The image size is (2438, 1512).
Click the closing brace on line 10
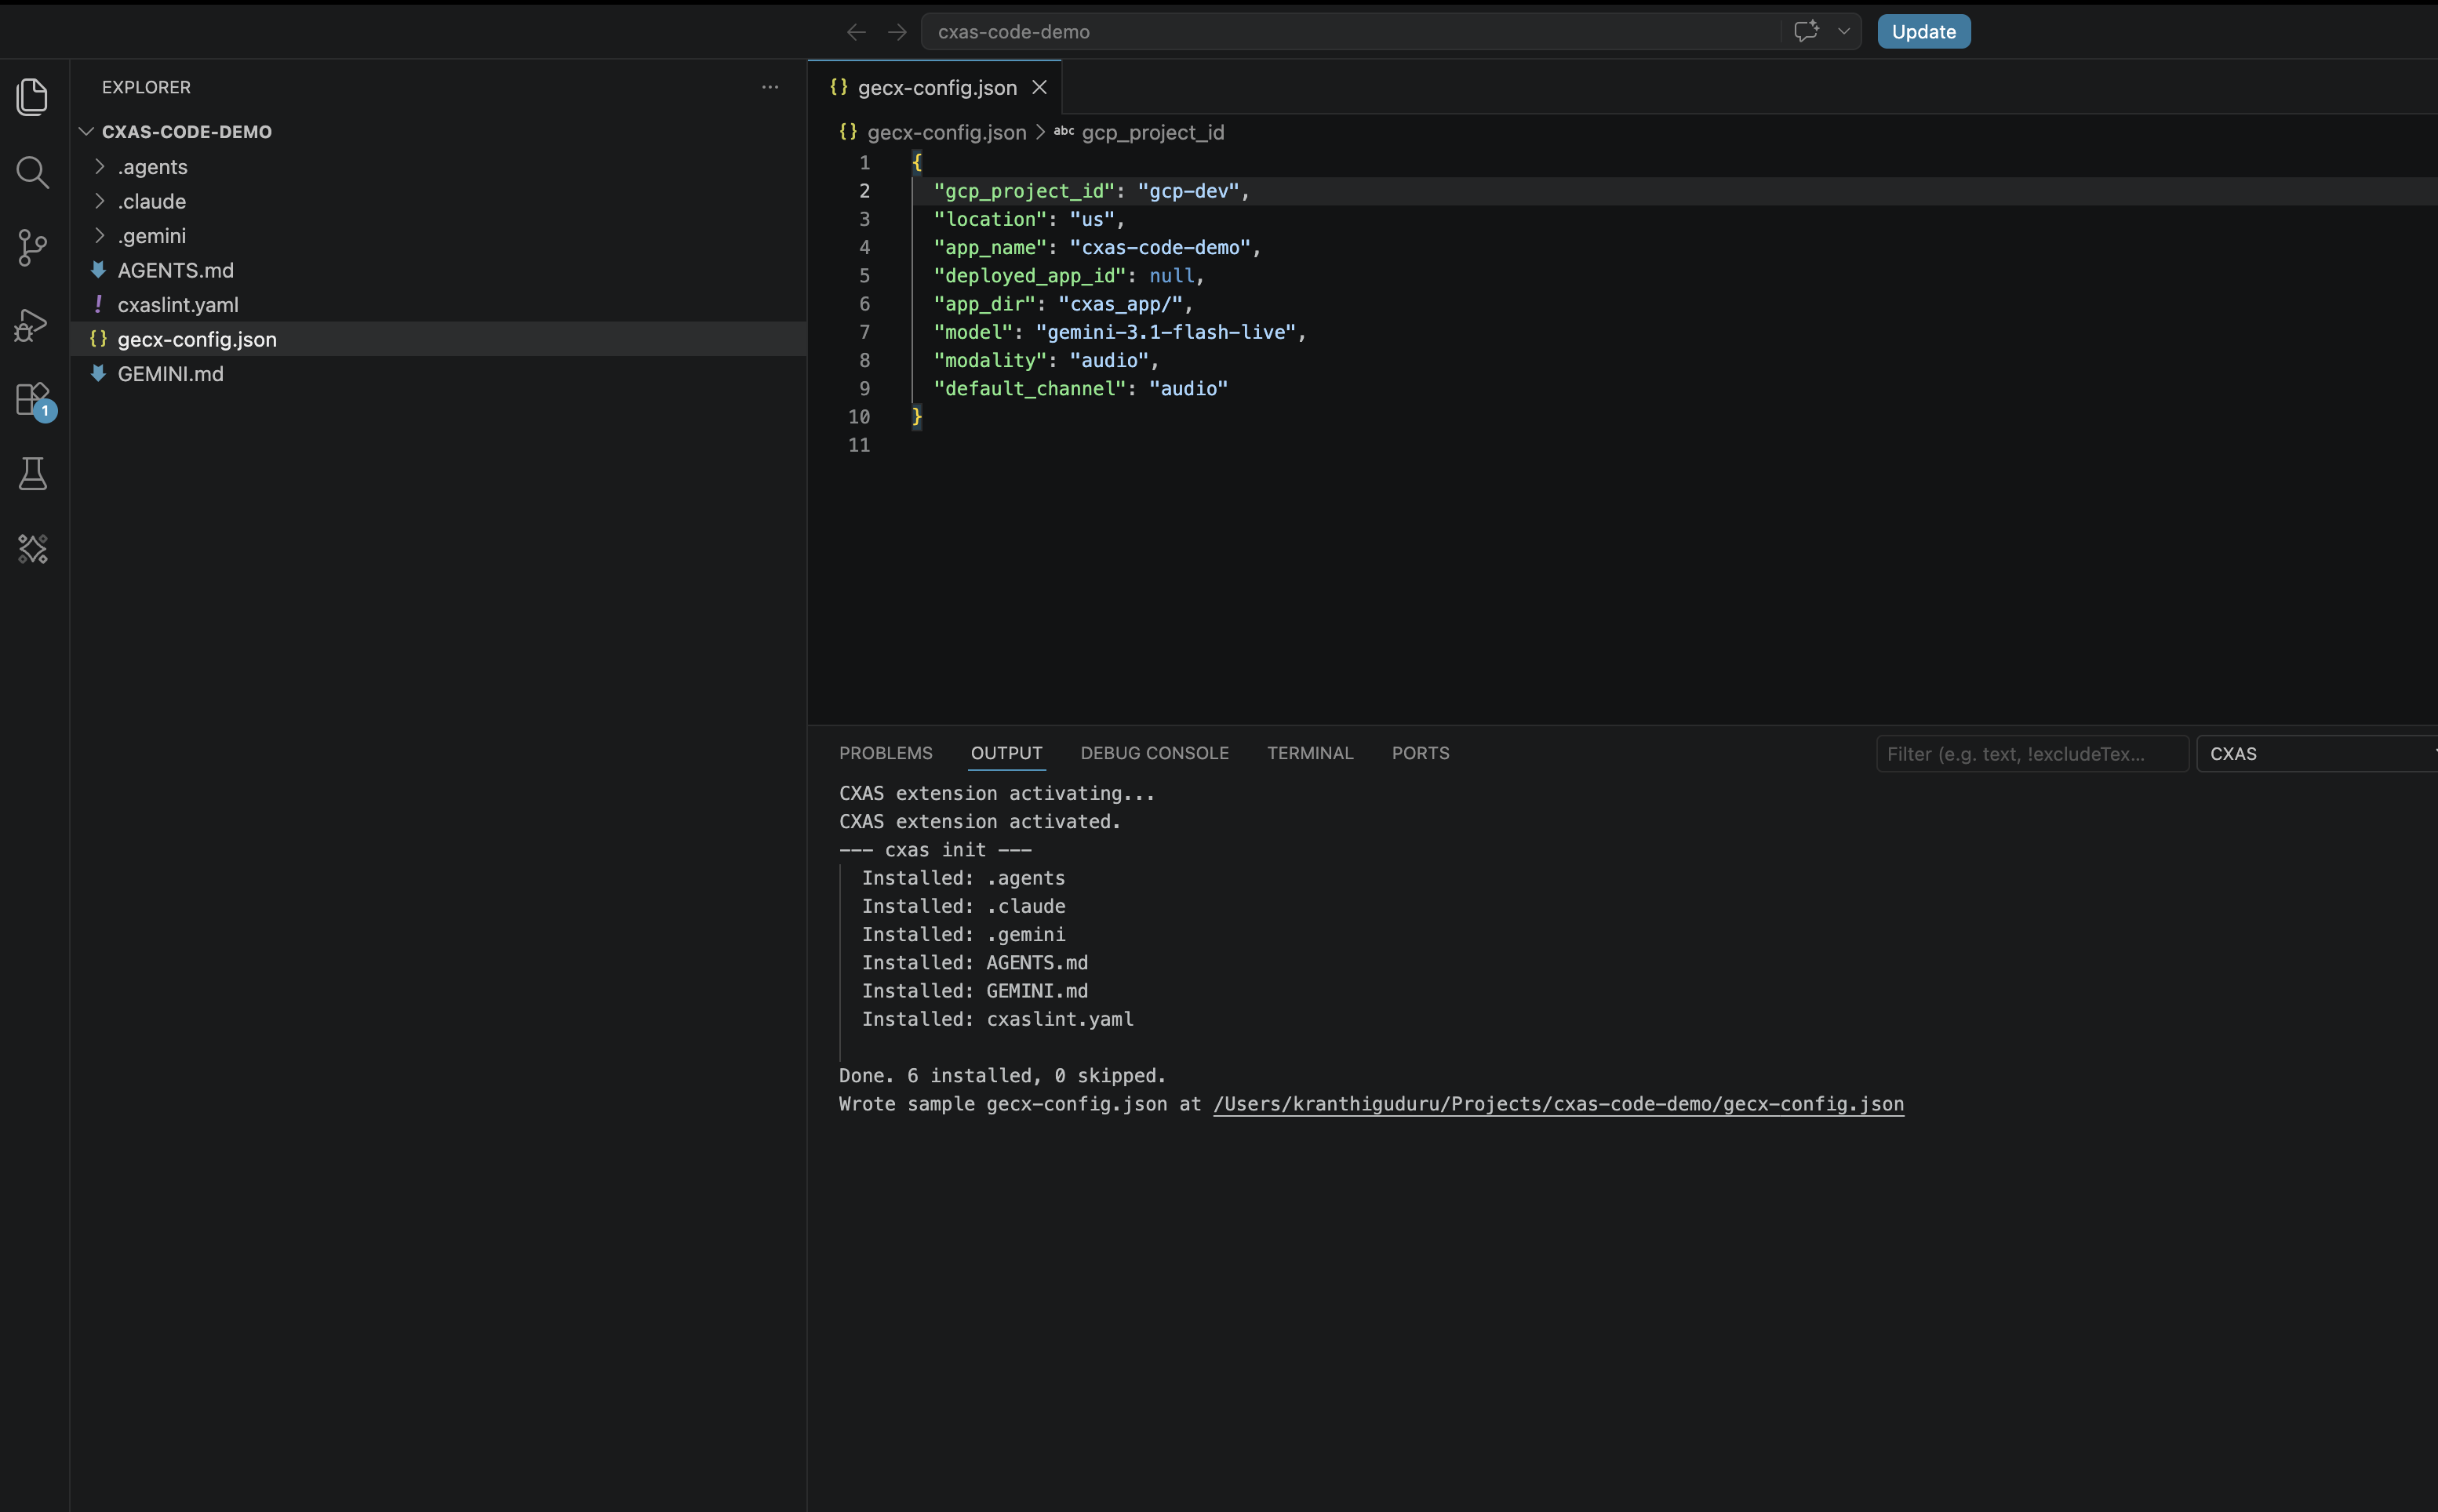[x=917, y=417]
